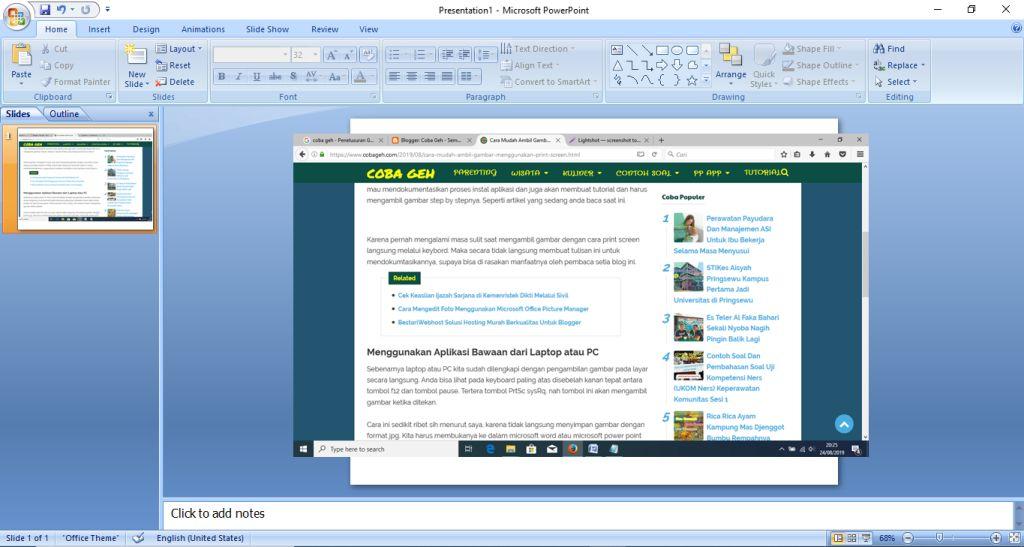Expand the Layout dropdown
This screenshot has height=547, width=1024.
[179, 49]
